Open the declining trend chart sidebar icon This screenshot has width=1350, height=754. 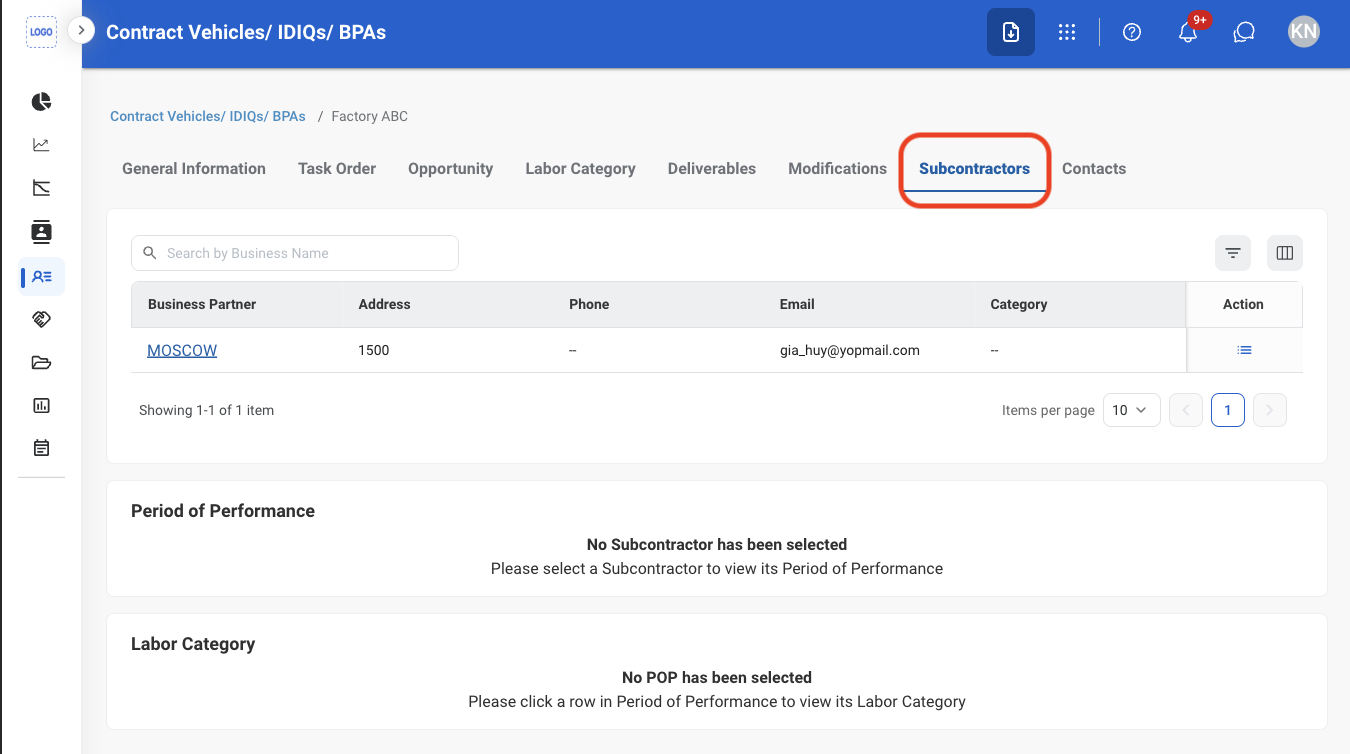(41, 188)
